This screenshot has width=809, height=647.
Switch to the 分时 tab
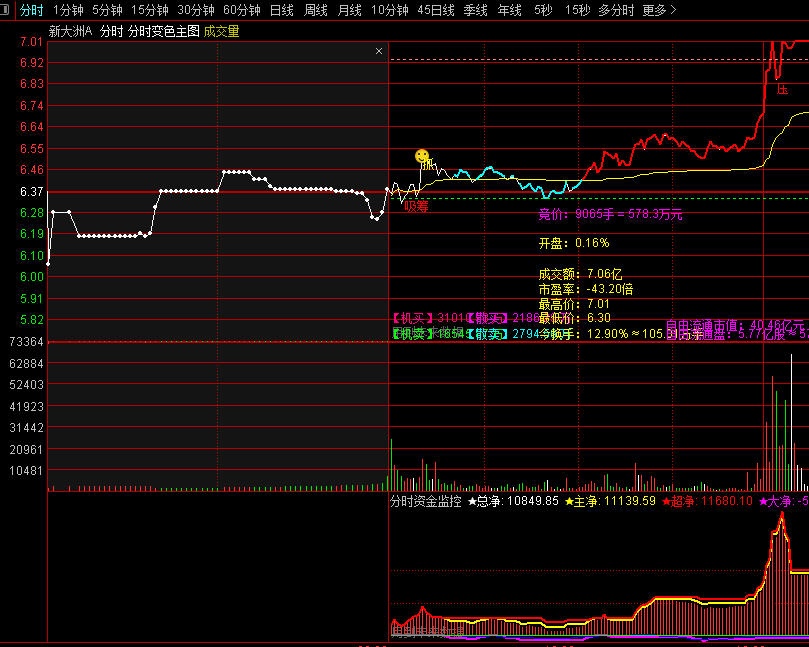tap(31, 10)
